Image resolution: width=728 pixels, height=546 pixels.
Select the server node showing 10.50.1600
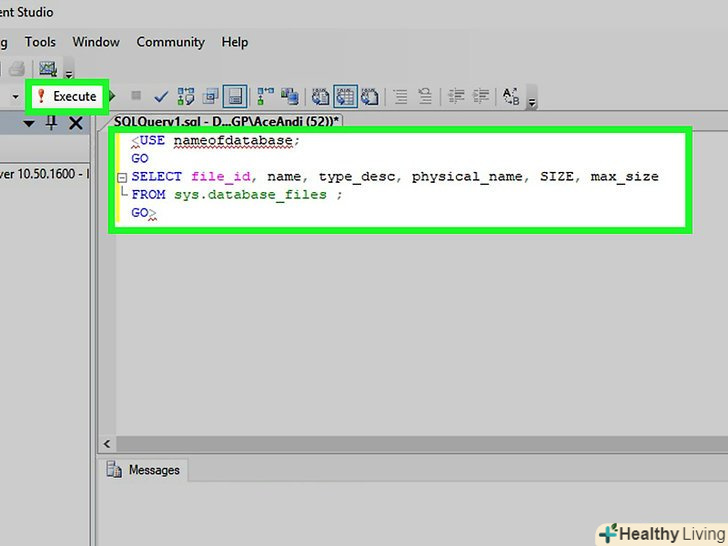click(44, 174)
